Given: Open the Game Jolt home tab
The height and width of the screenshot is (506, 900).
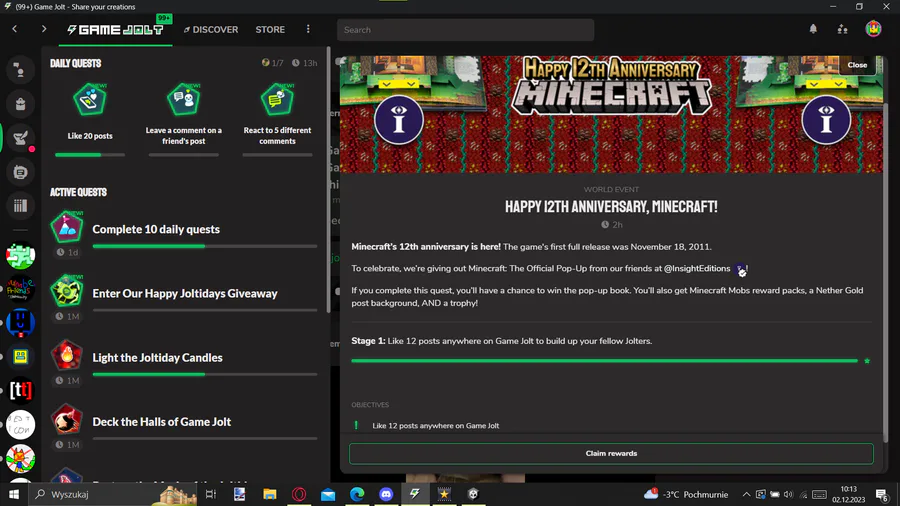Looking at the screenshot, I should pyautogui.click(x=115, y=29).
